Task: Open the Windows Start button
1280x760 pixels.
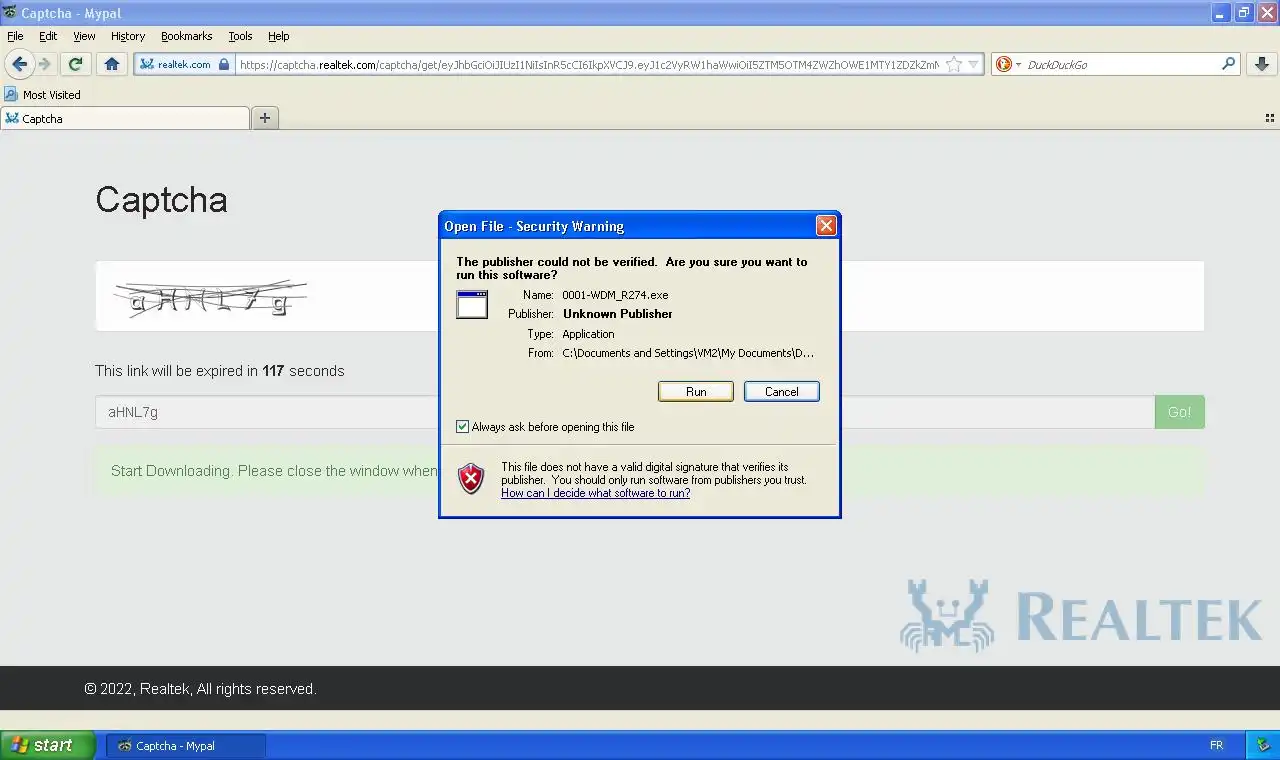Action: pyautogui.click(x=47, y=745)
